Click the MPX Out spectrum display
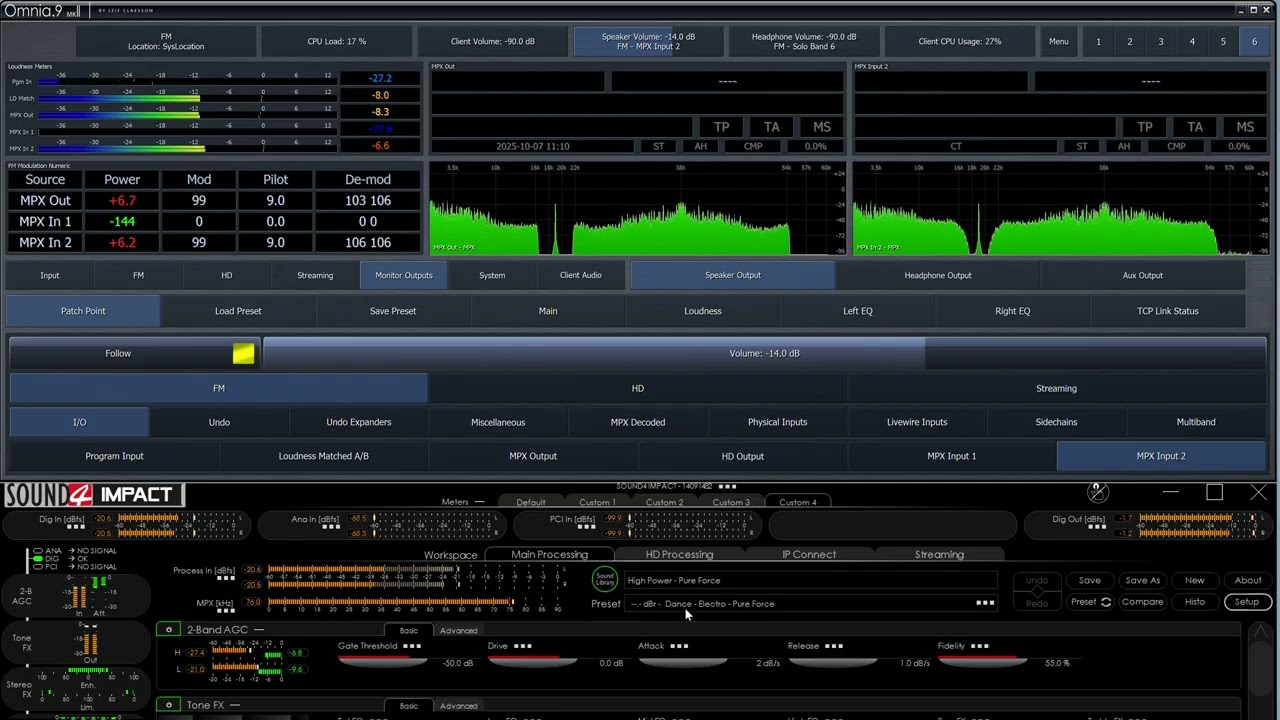 point(638,208)
